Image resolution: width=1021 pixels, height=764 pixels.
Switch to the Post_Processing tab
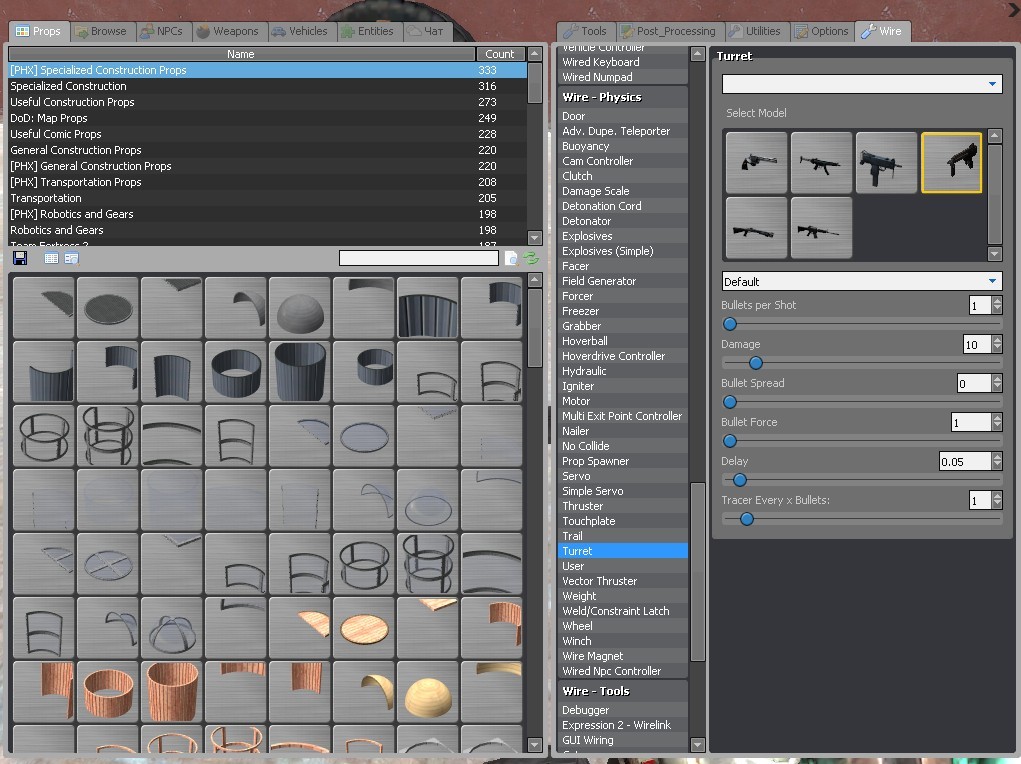668,31
